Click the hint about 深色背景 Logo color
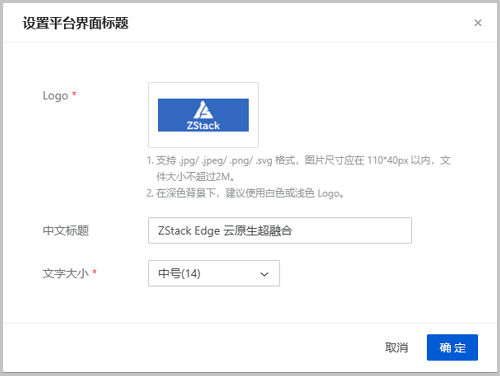The image size is (500, 376). coord(245,193)
